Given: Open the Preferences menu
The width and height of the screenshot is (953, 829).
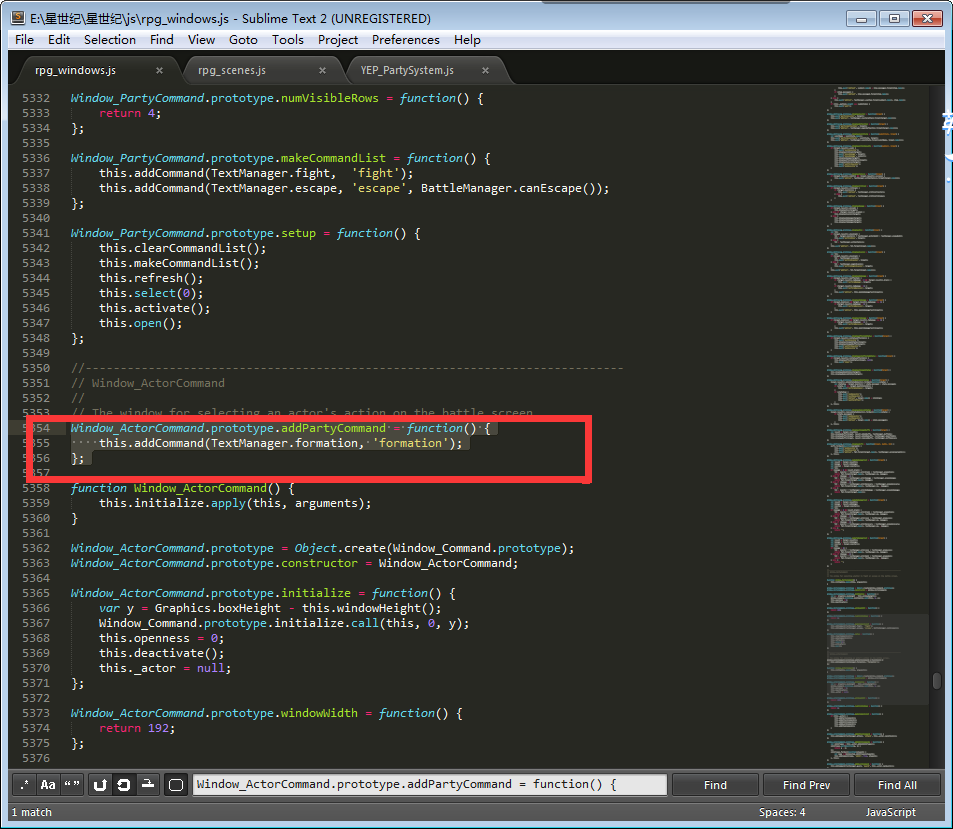Looking at the screenshot, I should [405, 40].
